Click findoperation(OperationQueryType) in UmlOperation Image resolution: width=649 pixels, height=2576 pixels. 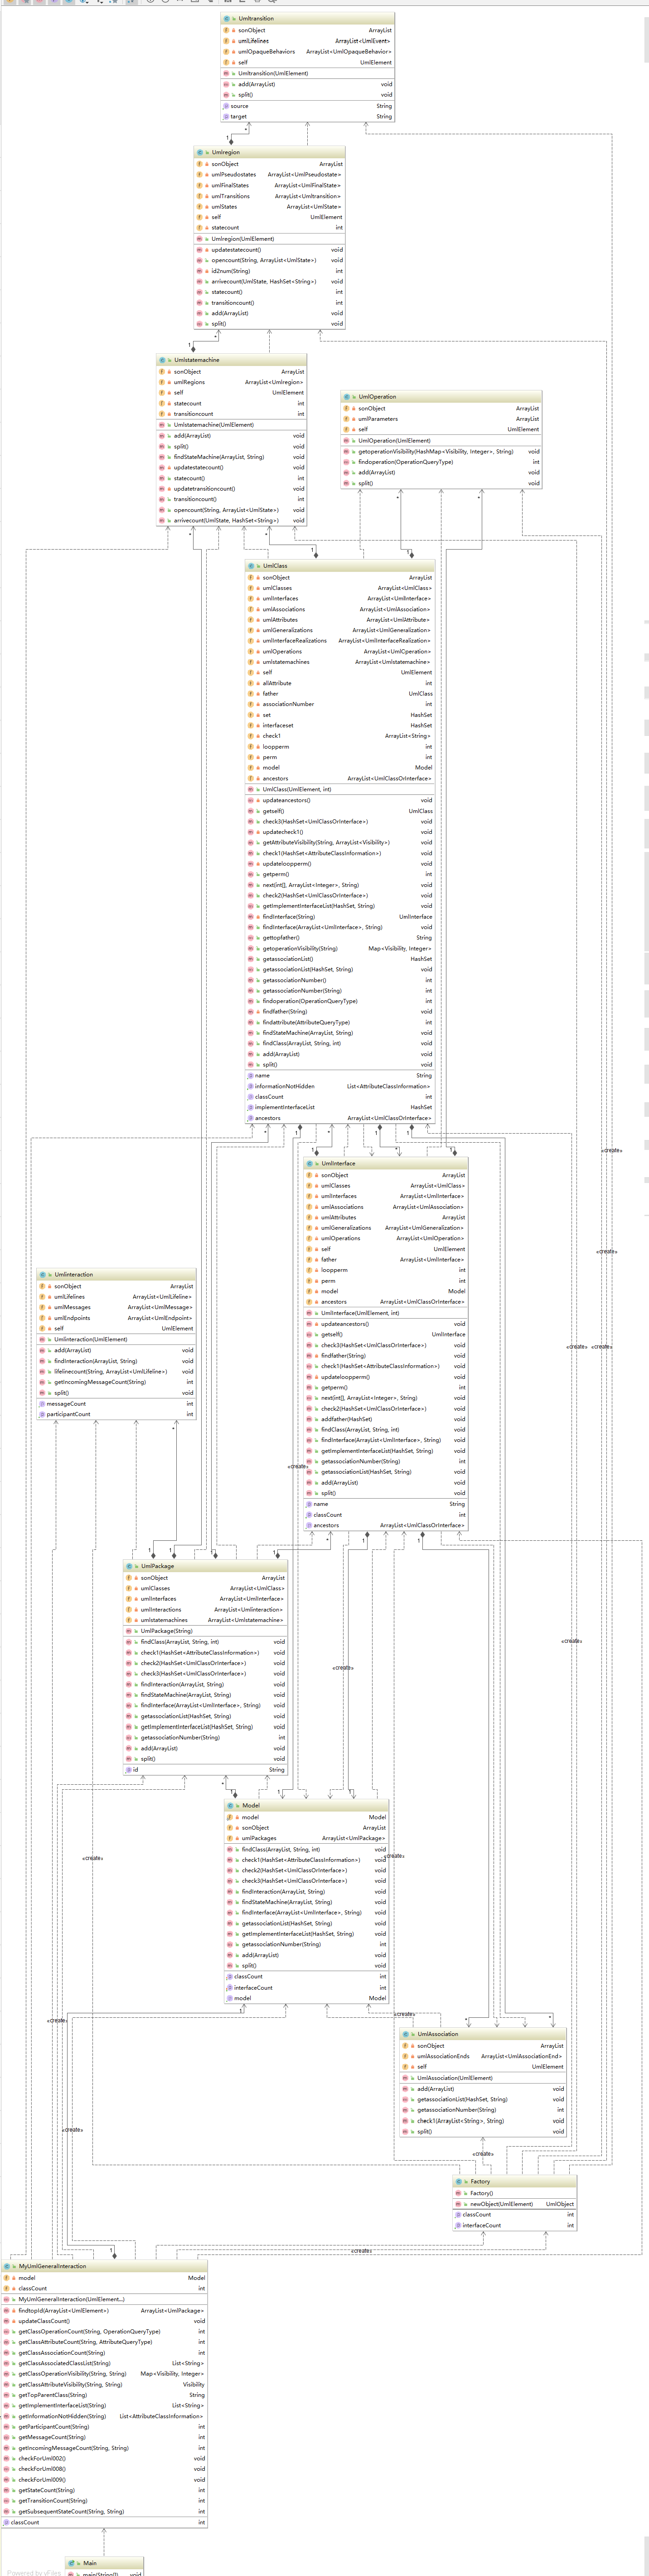441,462
